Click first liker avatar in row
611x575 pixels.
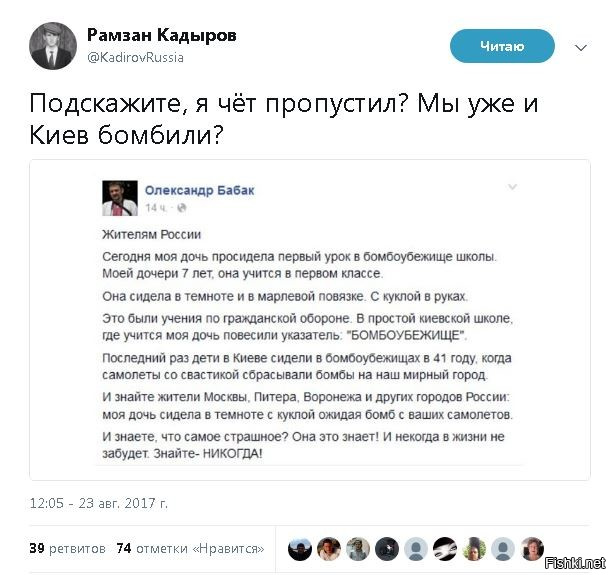click(300, 549)
